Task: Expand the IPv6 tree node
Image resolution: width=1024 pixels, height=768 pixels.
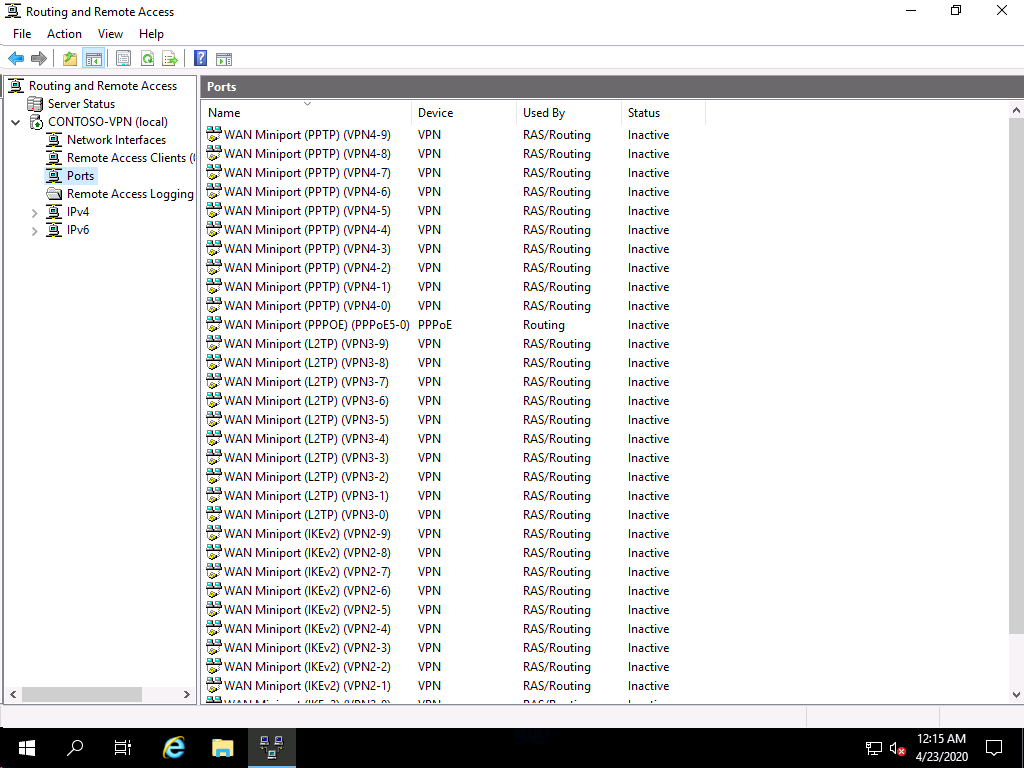Action: (x=35, y=231)
